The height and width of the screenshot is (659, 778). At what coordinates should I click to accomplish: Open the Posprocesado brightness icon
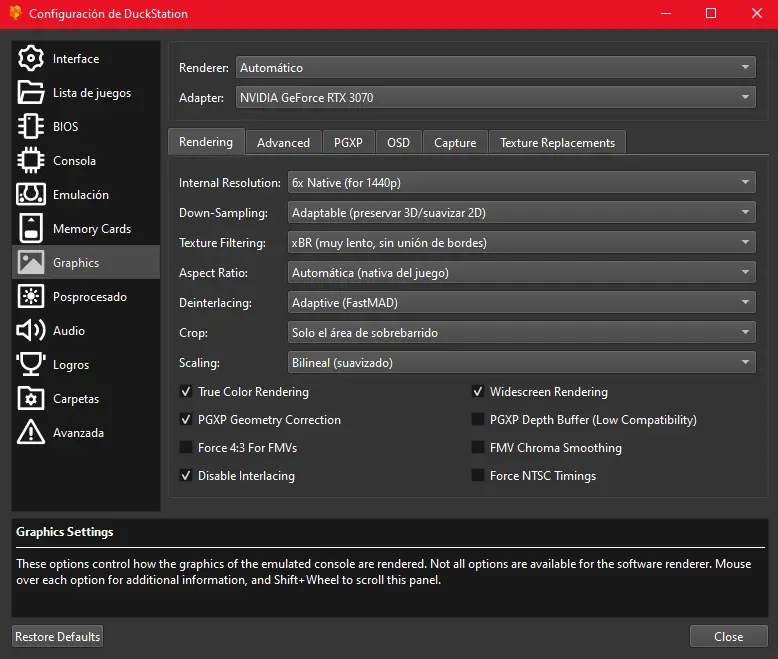tap(31, 296)
